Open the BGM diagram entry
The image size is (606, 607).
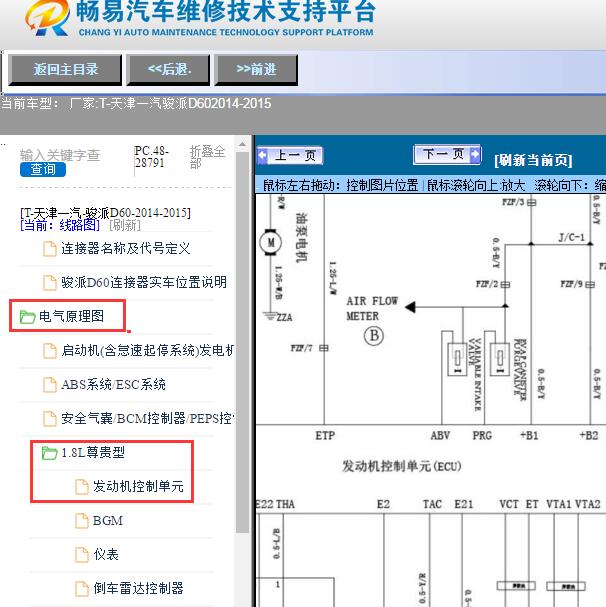click(x=108, y=521)
